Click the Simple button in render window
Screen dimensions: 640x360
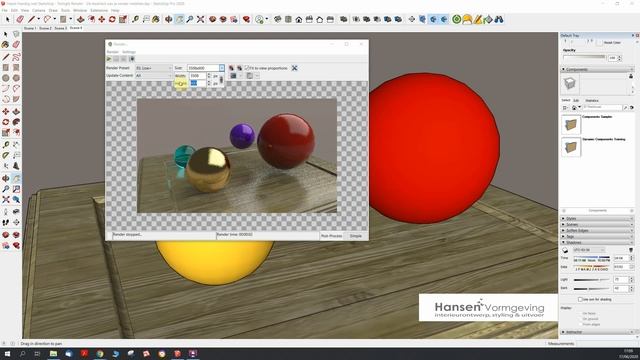coord(356,236)
